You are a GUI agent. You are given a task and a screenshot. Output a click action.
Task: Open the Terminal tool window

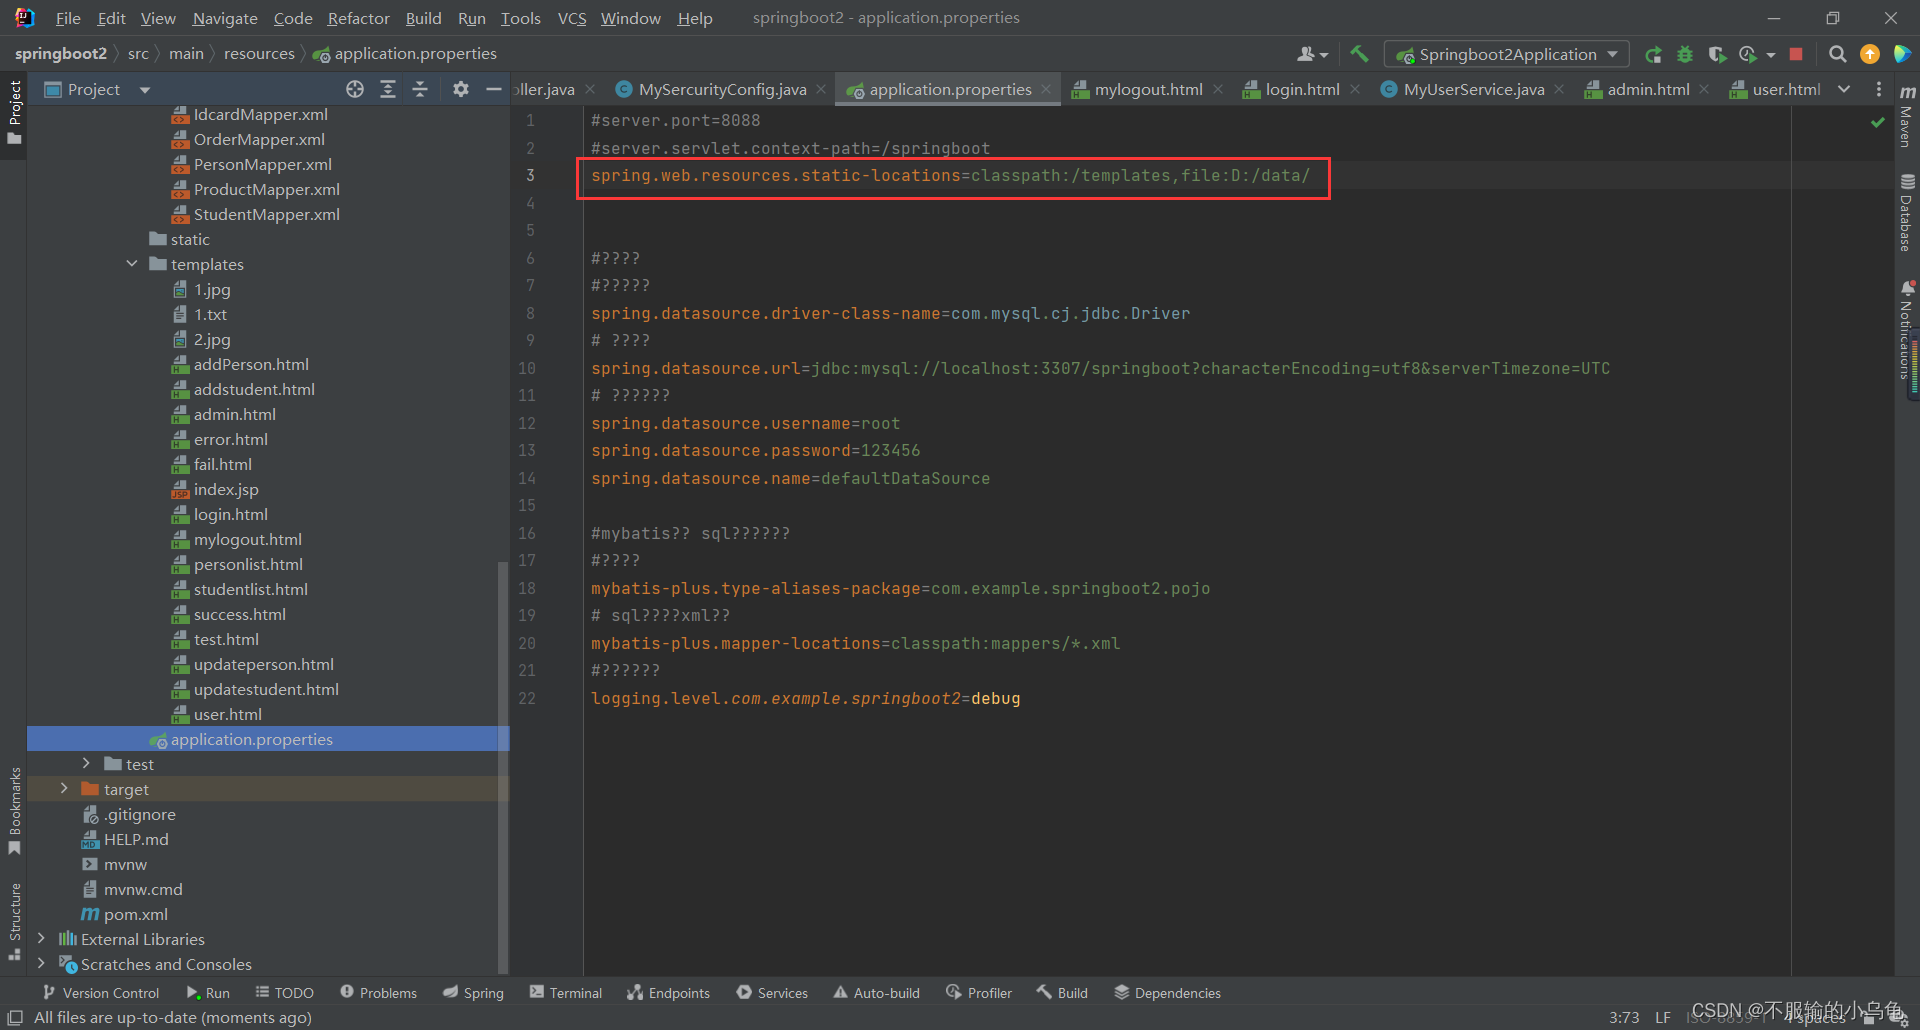[x=566, y=993]
